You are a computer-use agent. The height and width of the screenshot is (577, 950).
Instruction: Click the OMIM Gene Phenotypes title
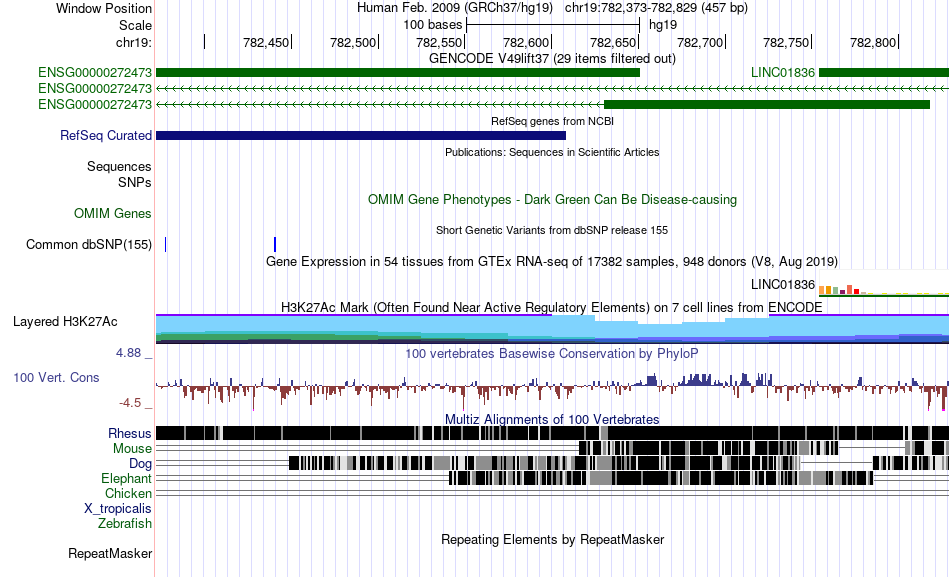(553, 199)
